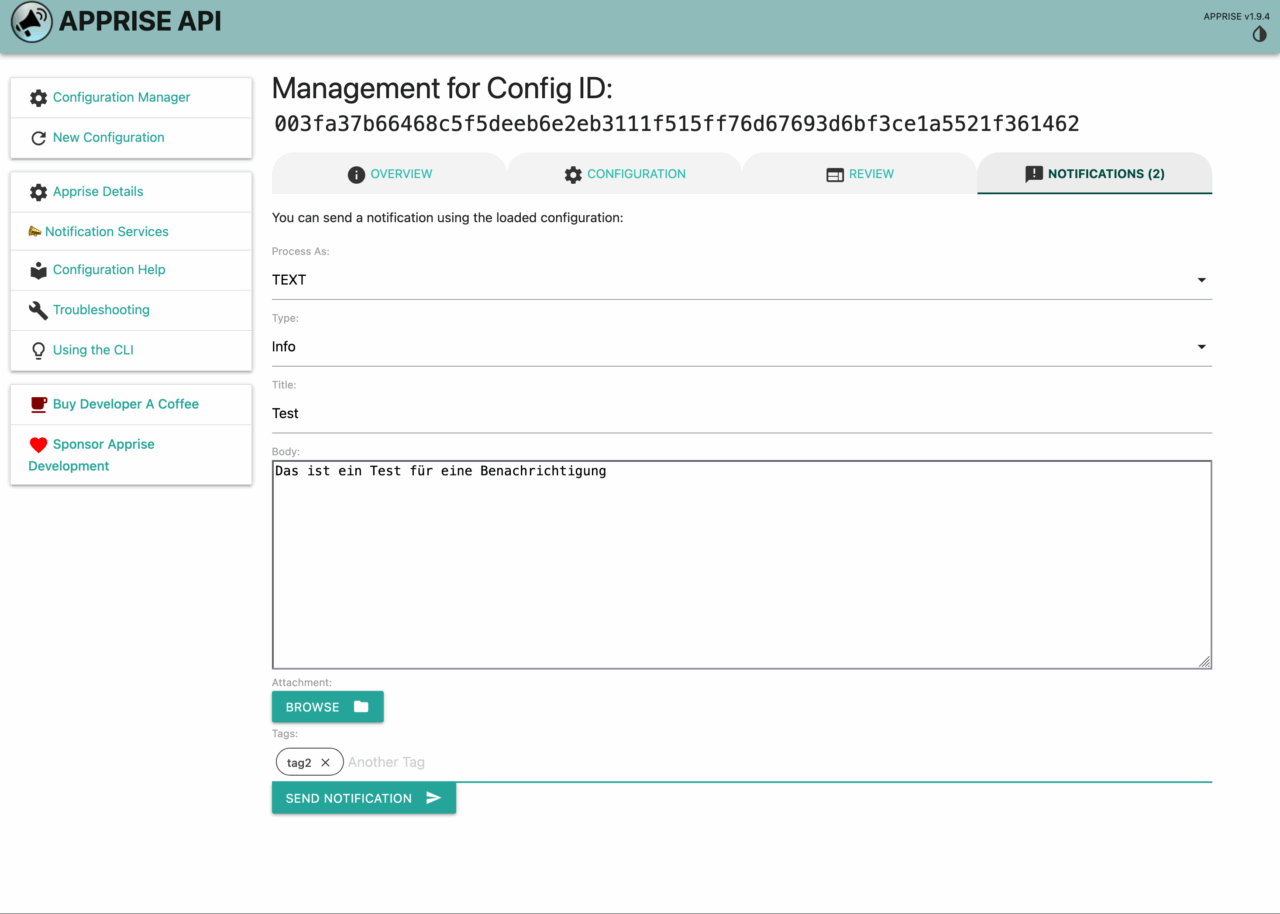The width and height of the screenshot is (1280, 914).
Task: Open Buy Developer A Coffee link
Action: point(126,403)
